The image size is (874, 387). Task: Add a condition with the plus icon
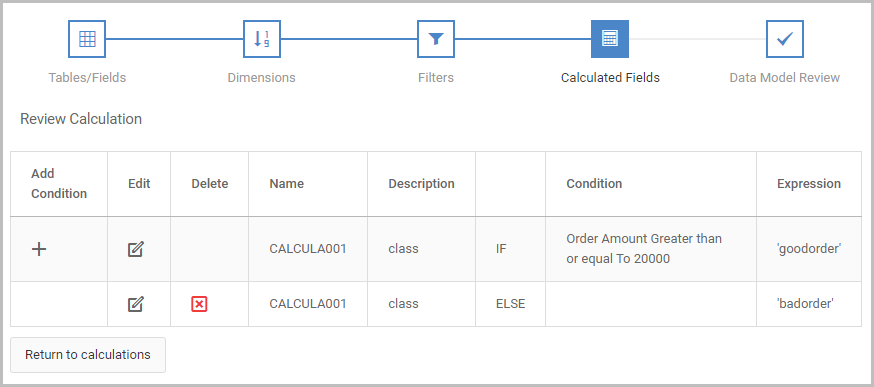coord(38,249)
